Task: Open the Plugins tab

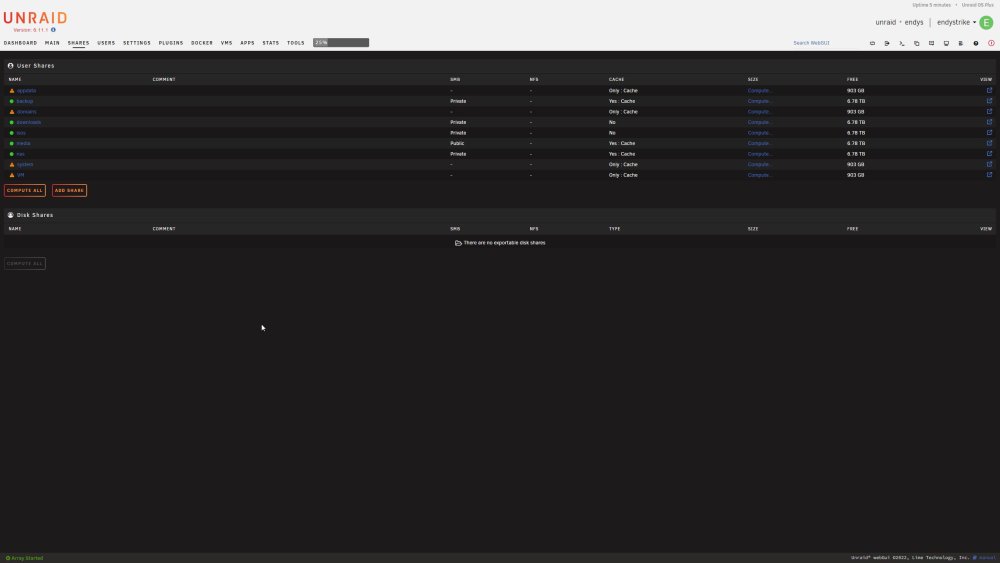Action: pos(171,43)
